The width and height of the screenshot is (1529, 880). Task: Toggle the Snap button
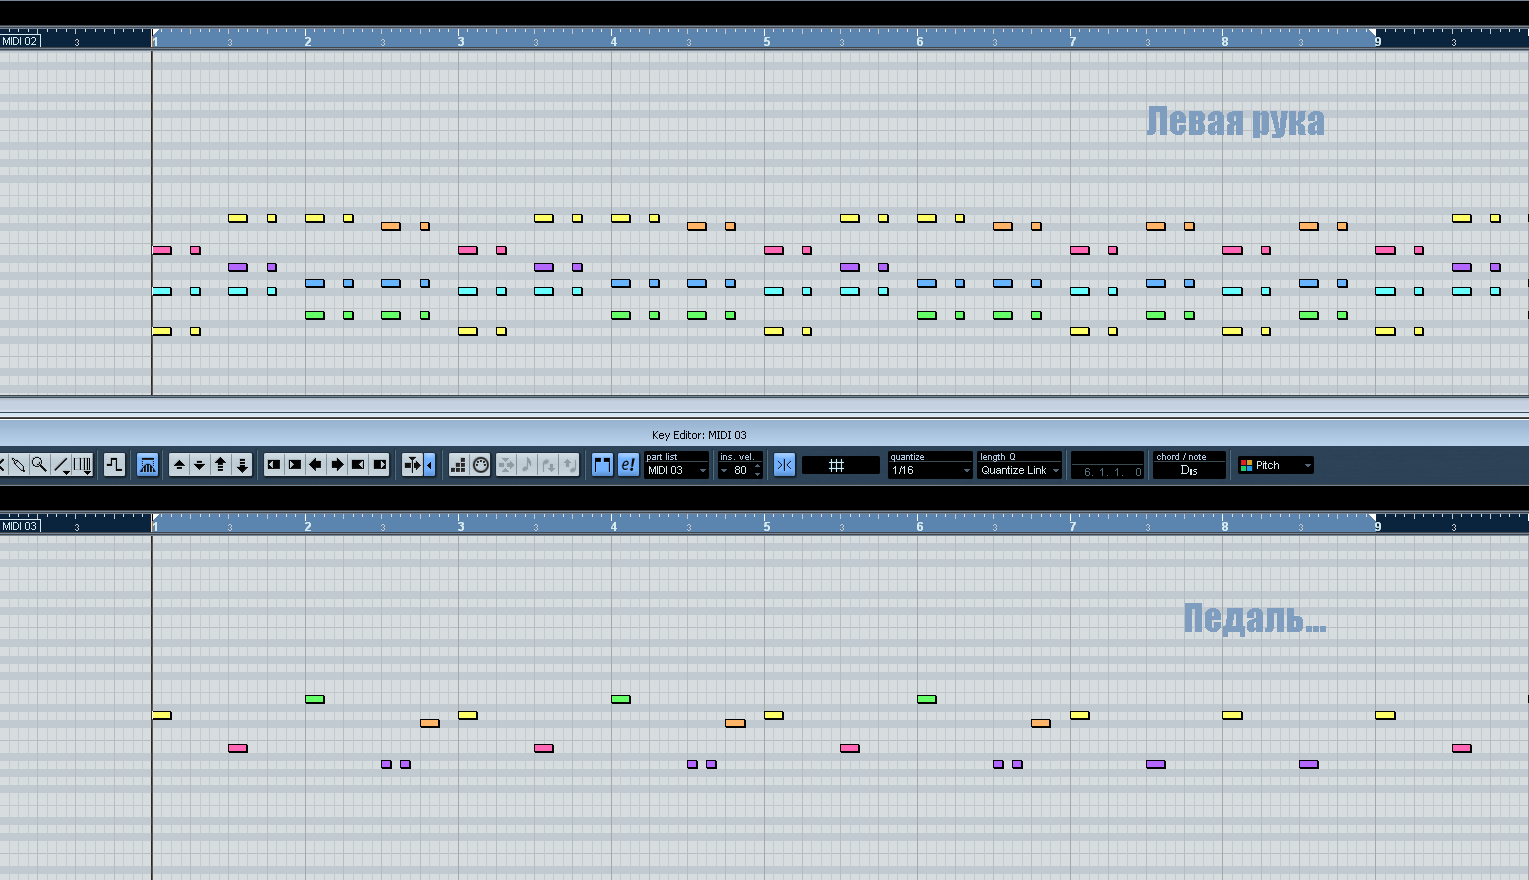pos(784,465)
